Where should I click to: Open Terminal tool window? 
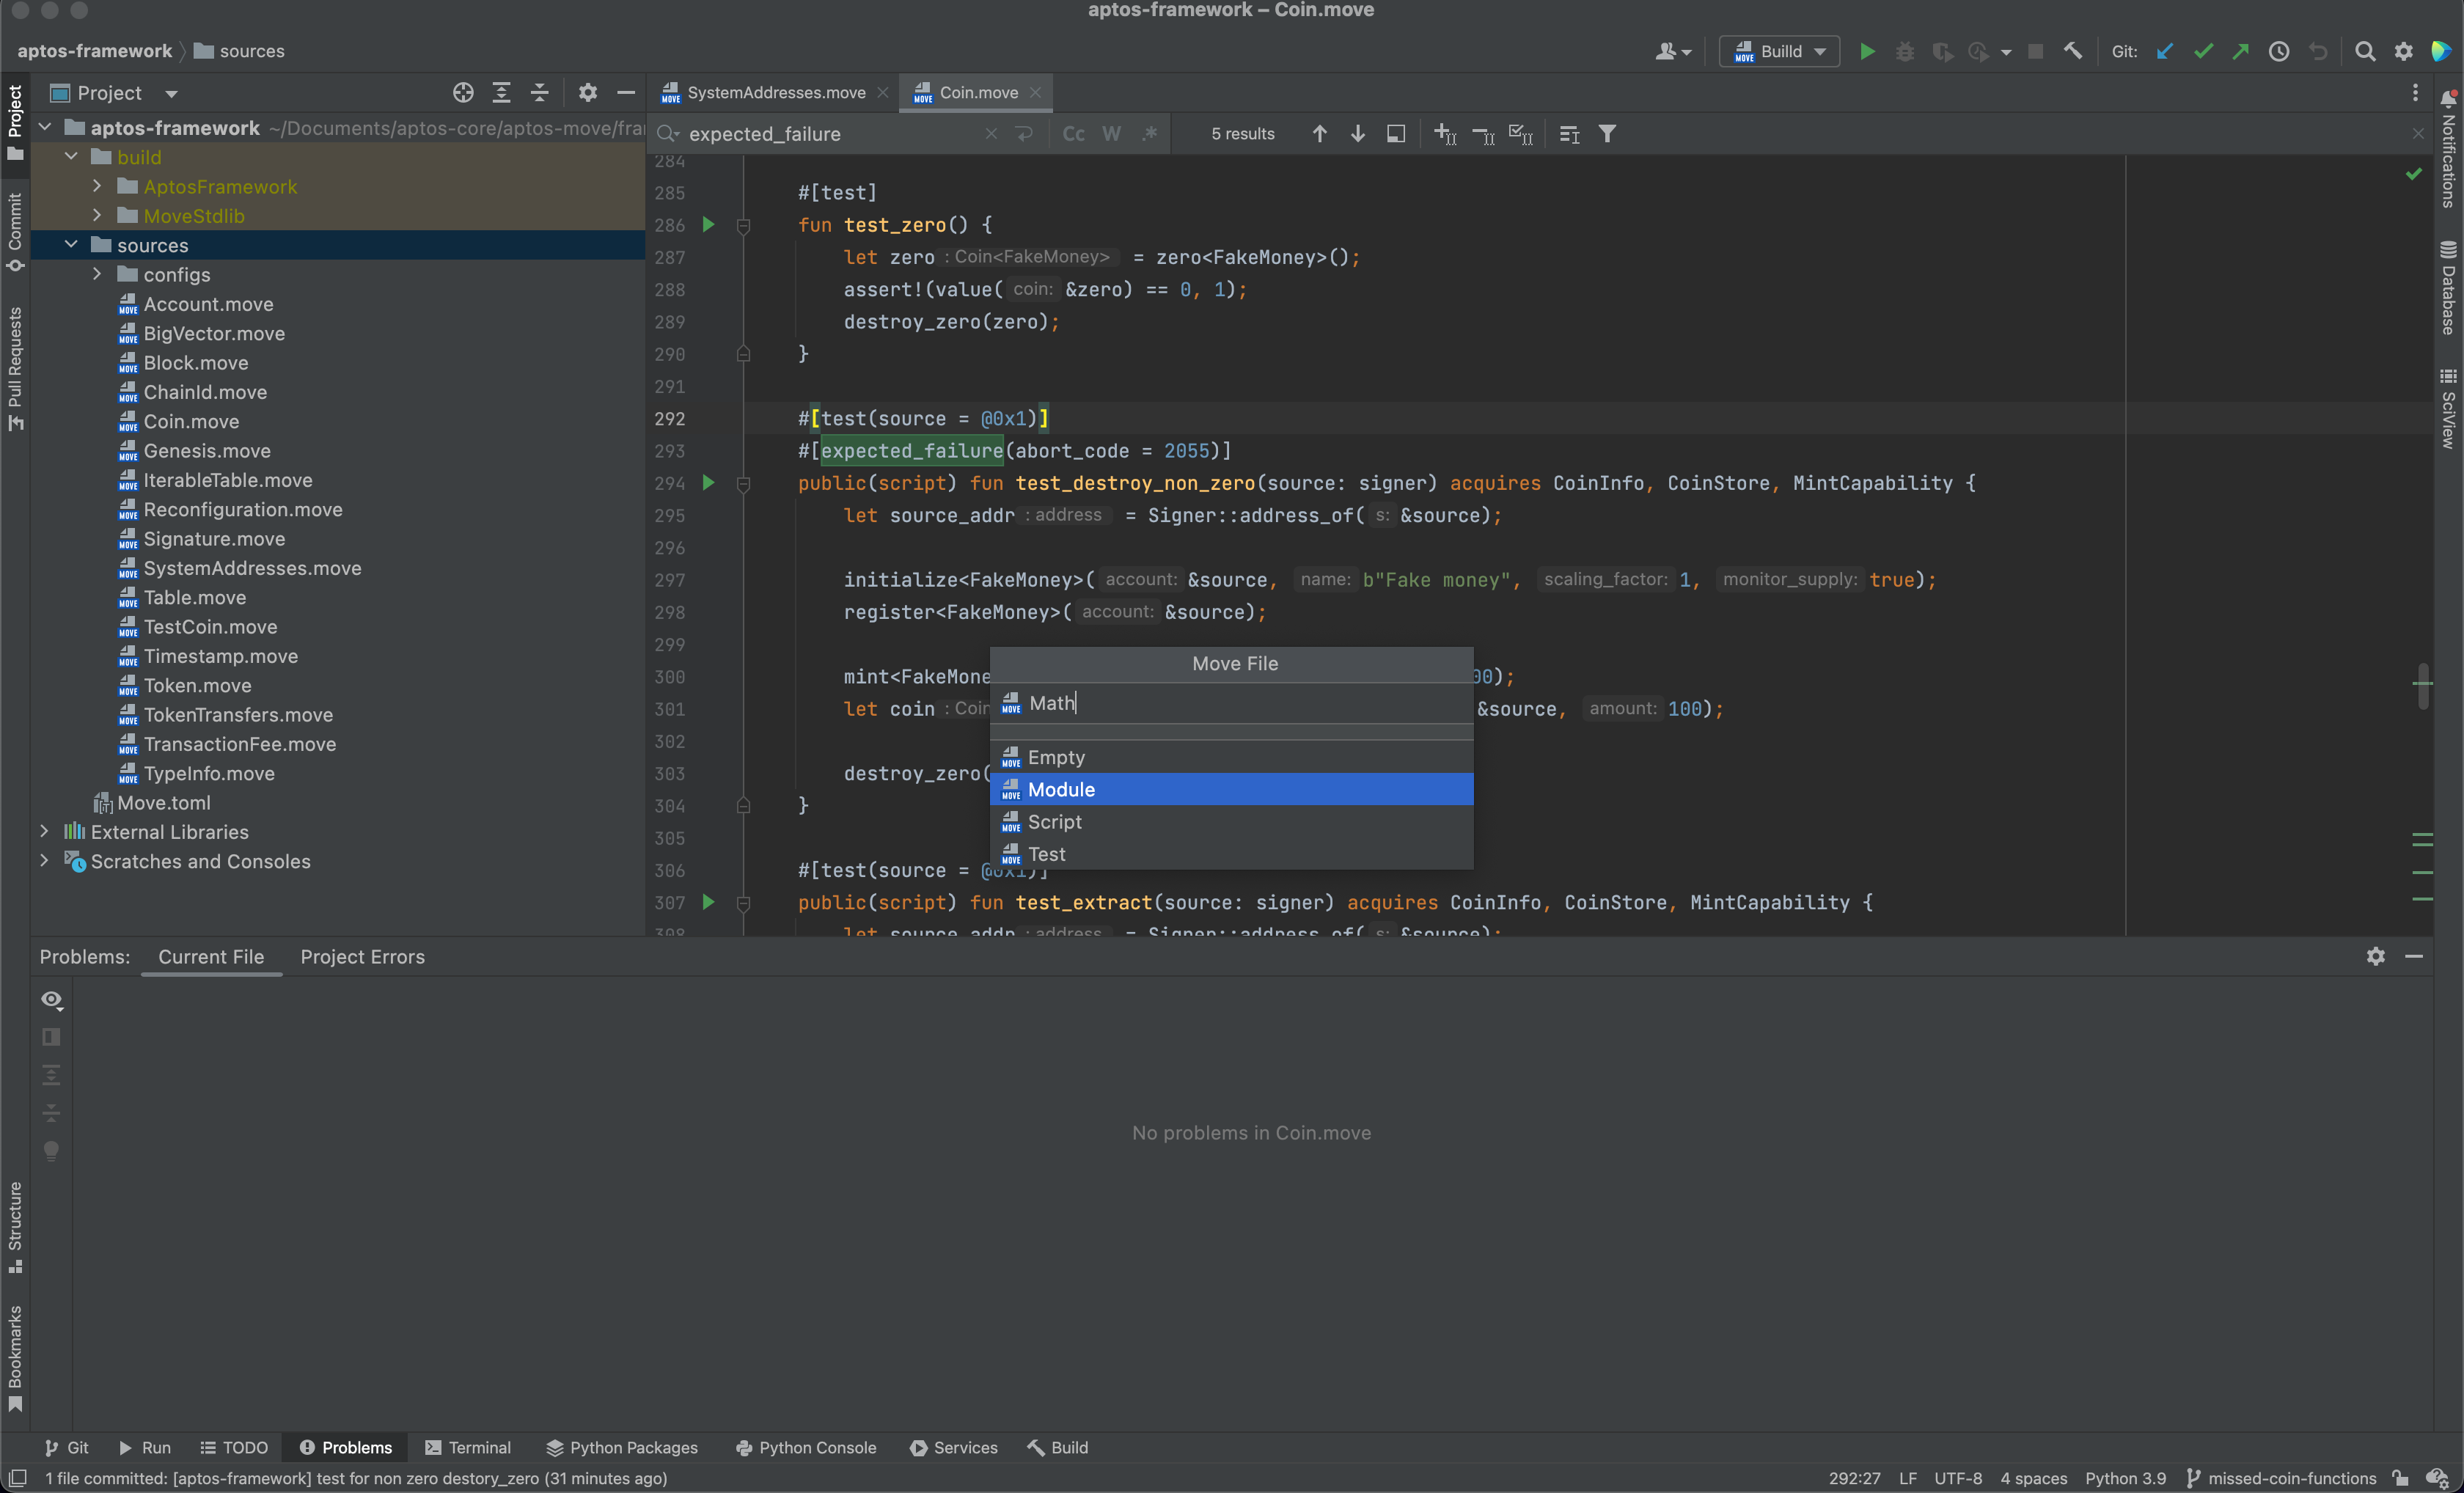pyautogui.click(x=468, y=1448)
